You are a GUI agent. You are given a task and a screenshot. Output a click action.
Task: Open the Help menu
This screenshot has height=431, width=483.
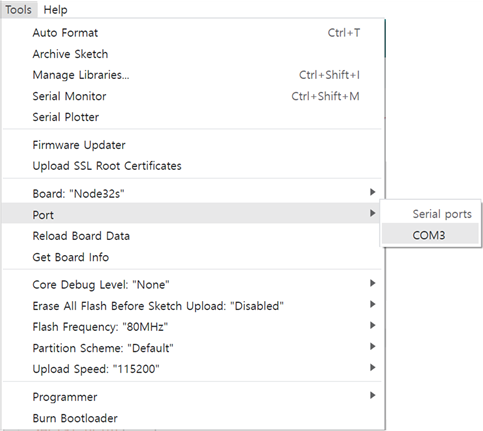click(55, 10)
